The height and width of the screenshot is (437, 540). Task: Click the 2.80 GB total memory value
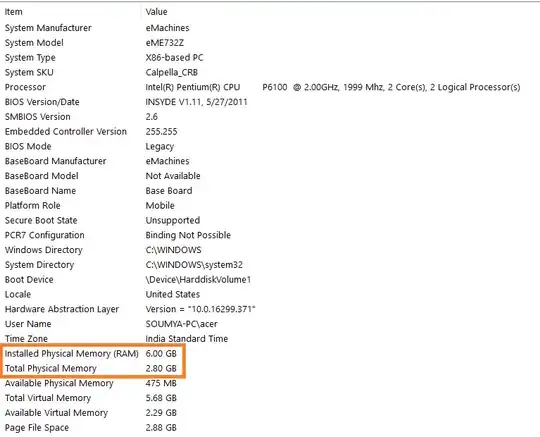point(161,368)
